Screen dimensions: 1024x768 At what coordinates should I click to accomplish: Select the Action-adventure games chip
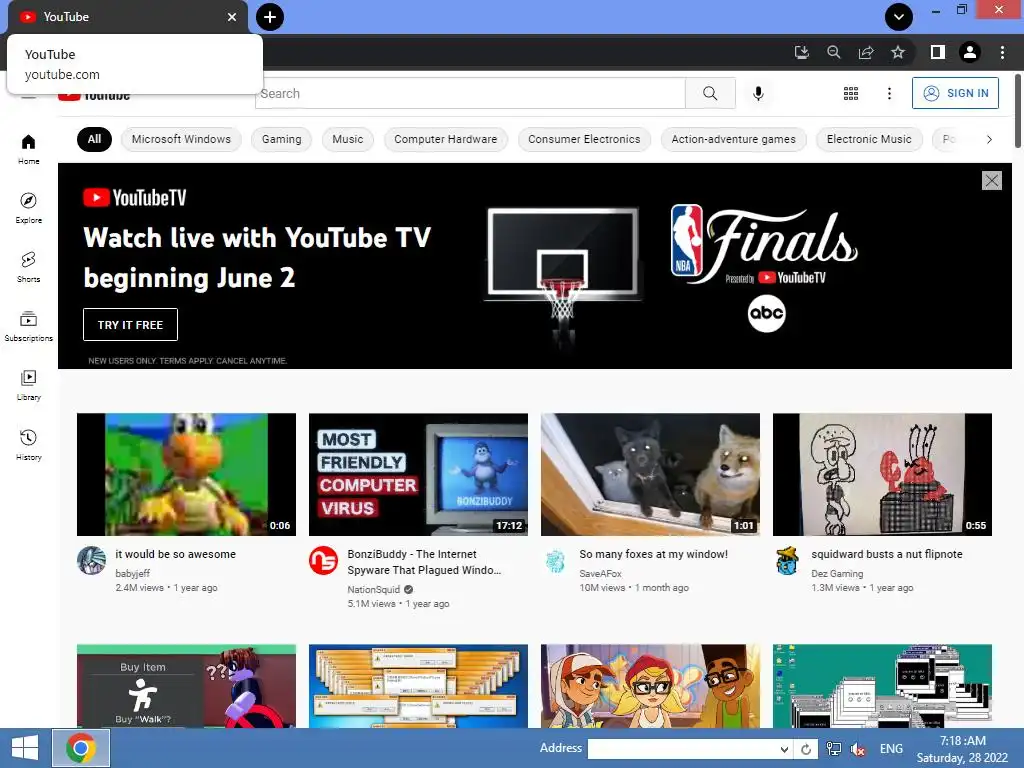coord(733,139)
